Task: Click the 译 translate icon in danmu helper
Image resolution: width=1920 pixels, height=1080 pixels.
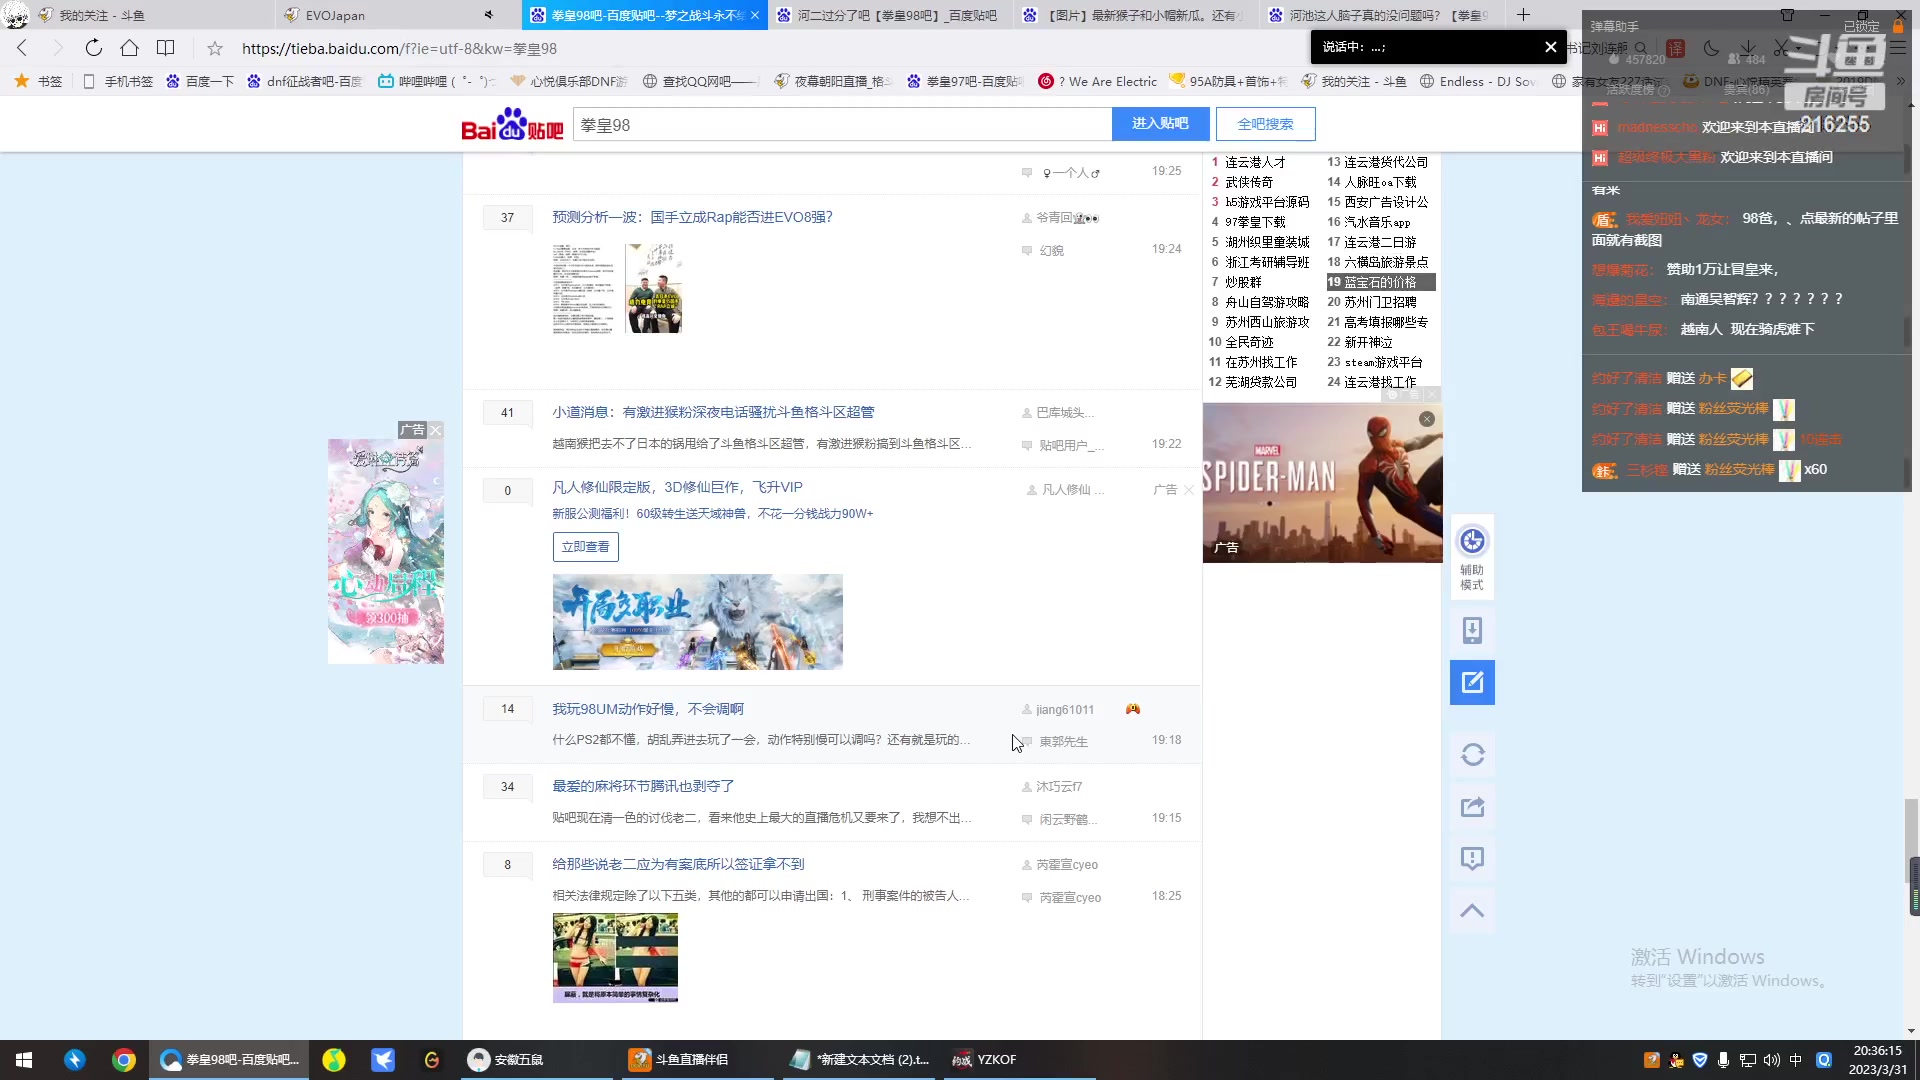Action: click(1677, 48)
